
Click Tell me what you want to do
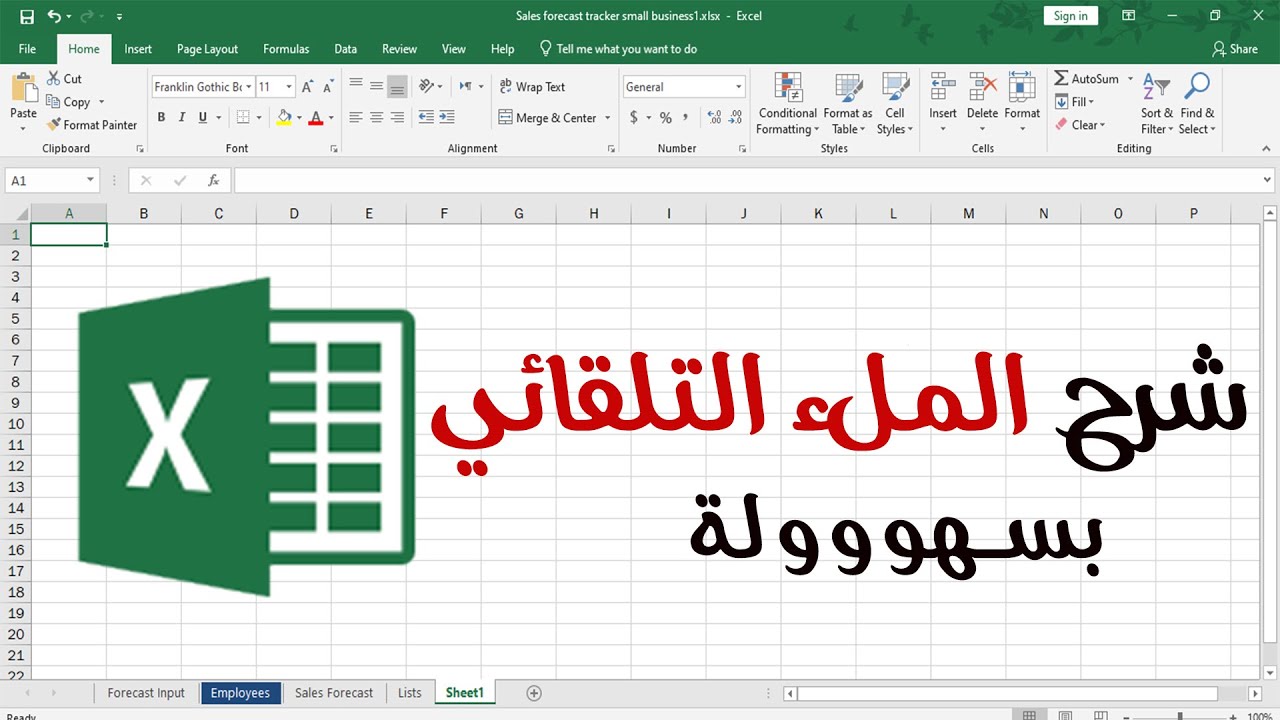[618, 49]
